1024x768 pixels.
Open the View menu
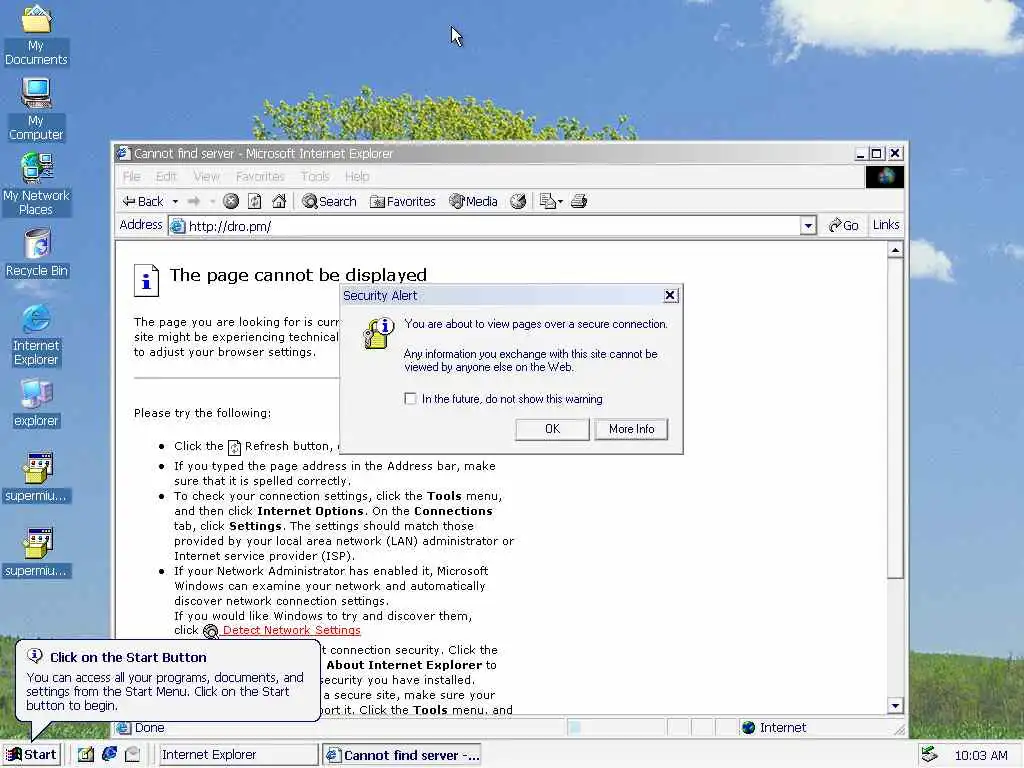(x=206, y=176)
